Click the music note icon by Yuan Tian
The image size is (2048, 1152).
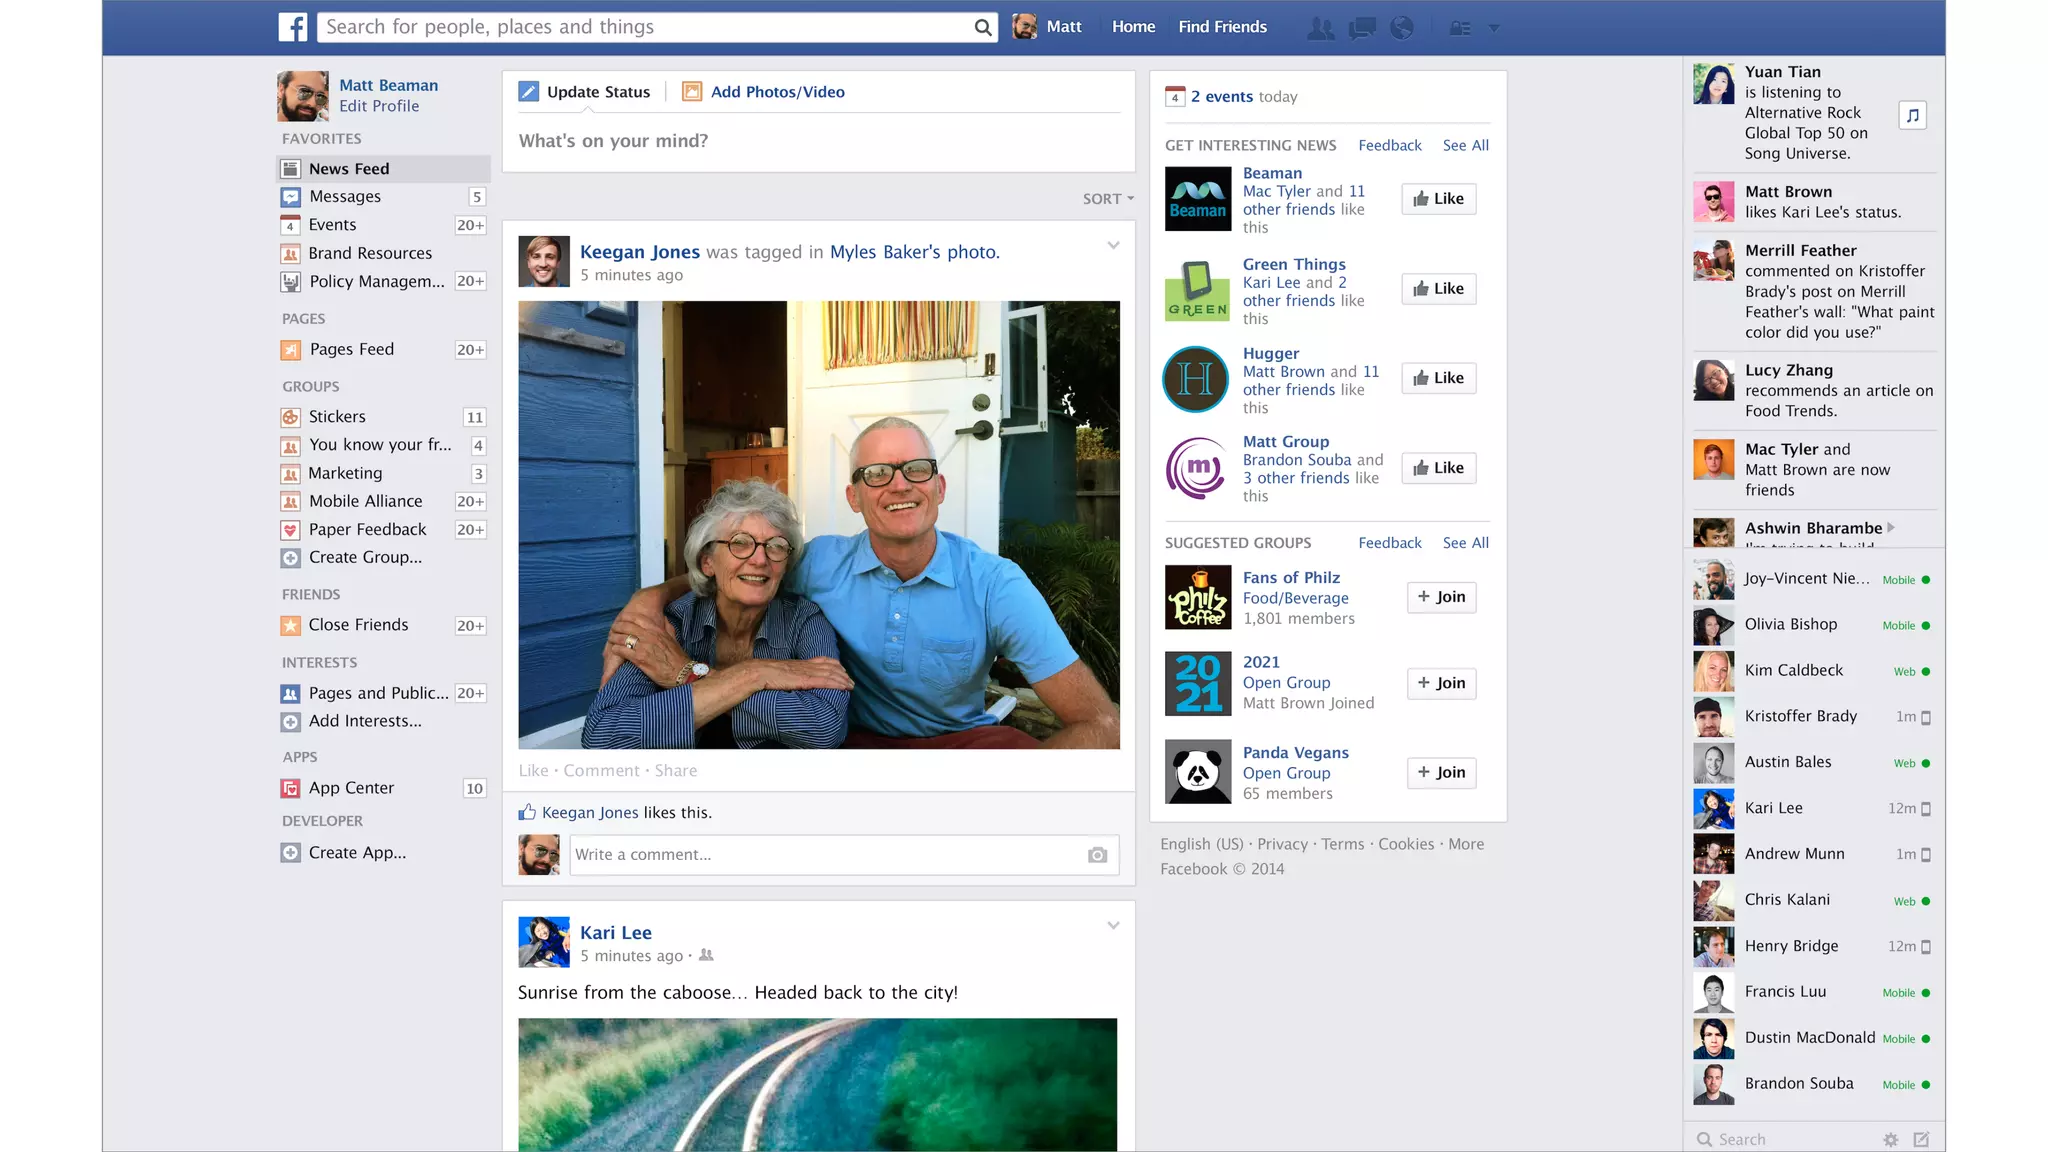[1912, 115]
